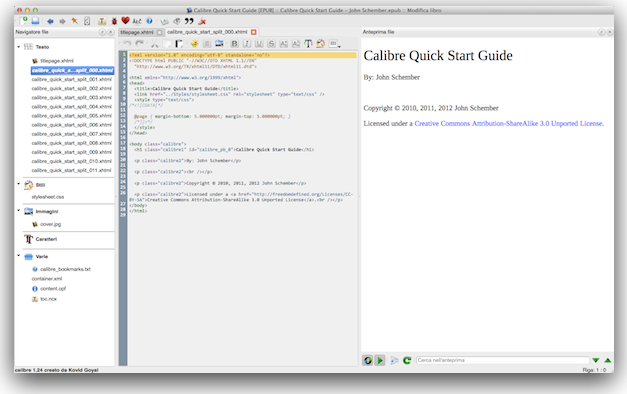Screen dimensions: 627x394
Task: Click the icon with red X in main toolbar
Action: pos(202,21)
